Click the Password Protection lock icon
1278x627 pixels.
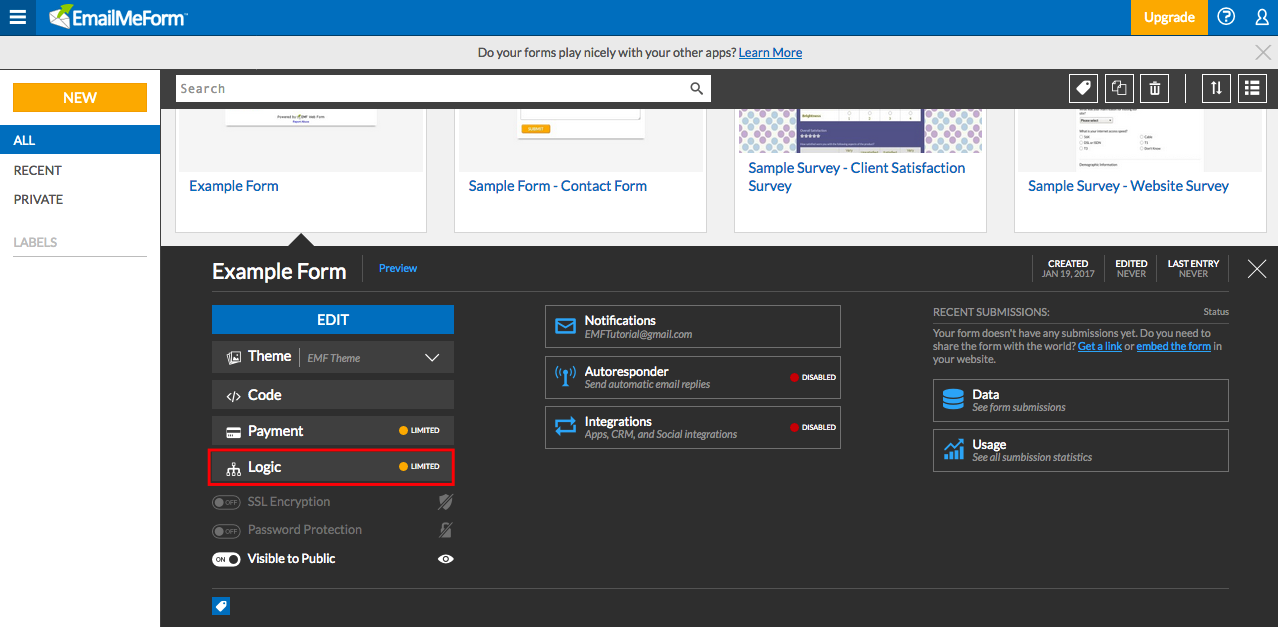tap(446, 530)
